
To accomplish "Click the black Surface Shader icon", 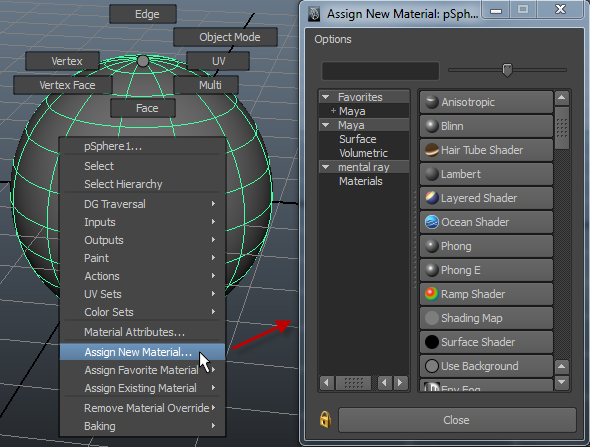I will (x=432, y=342).
